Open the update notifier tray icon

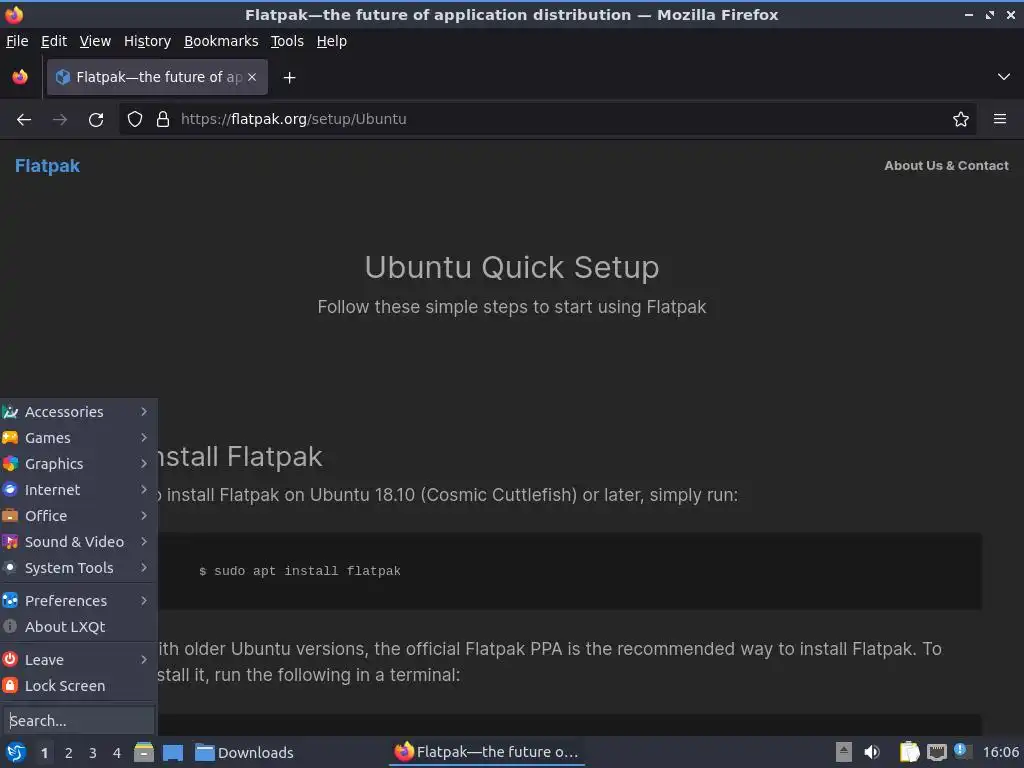coord(962,751)
